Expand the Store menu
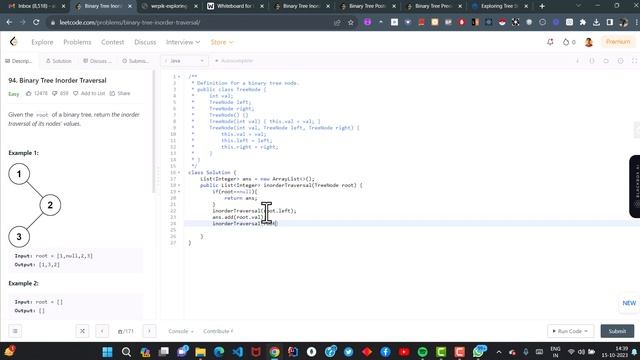The image size is (640, 360). [222, 42]
